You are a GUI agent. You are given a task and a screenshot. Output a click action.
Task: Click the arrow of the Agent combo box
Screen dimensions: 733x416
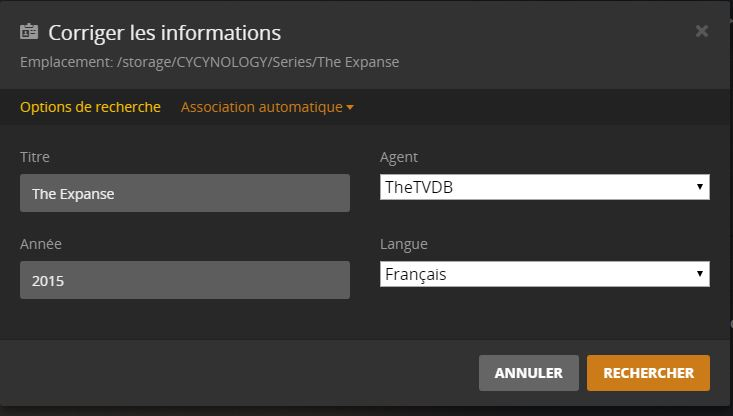click(x=700, y=187)
